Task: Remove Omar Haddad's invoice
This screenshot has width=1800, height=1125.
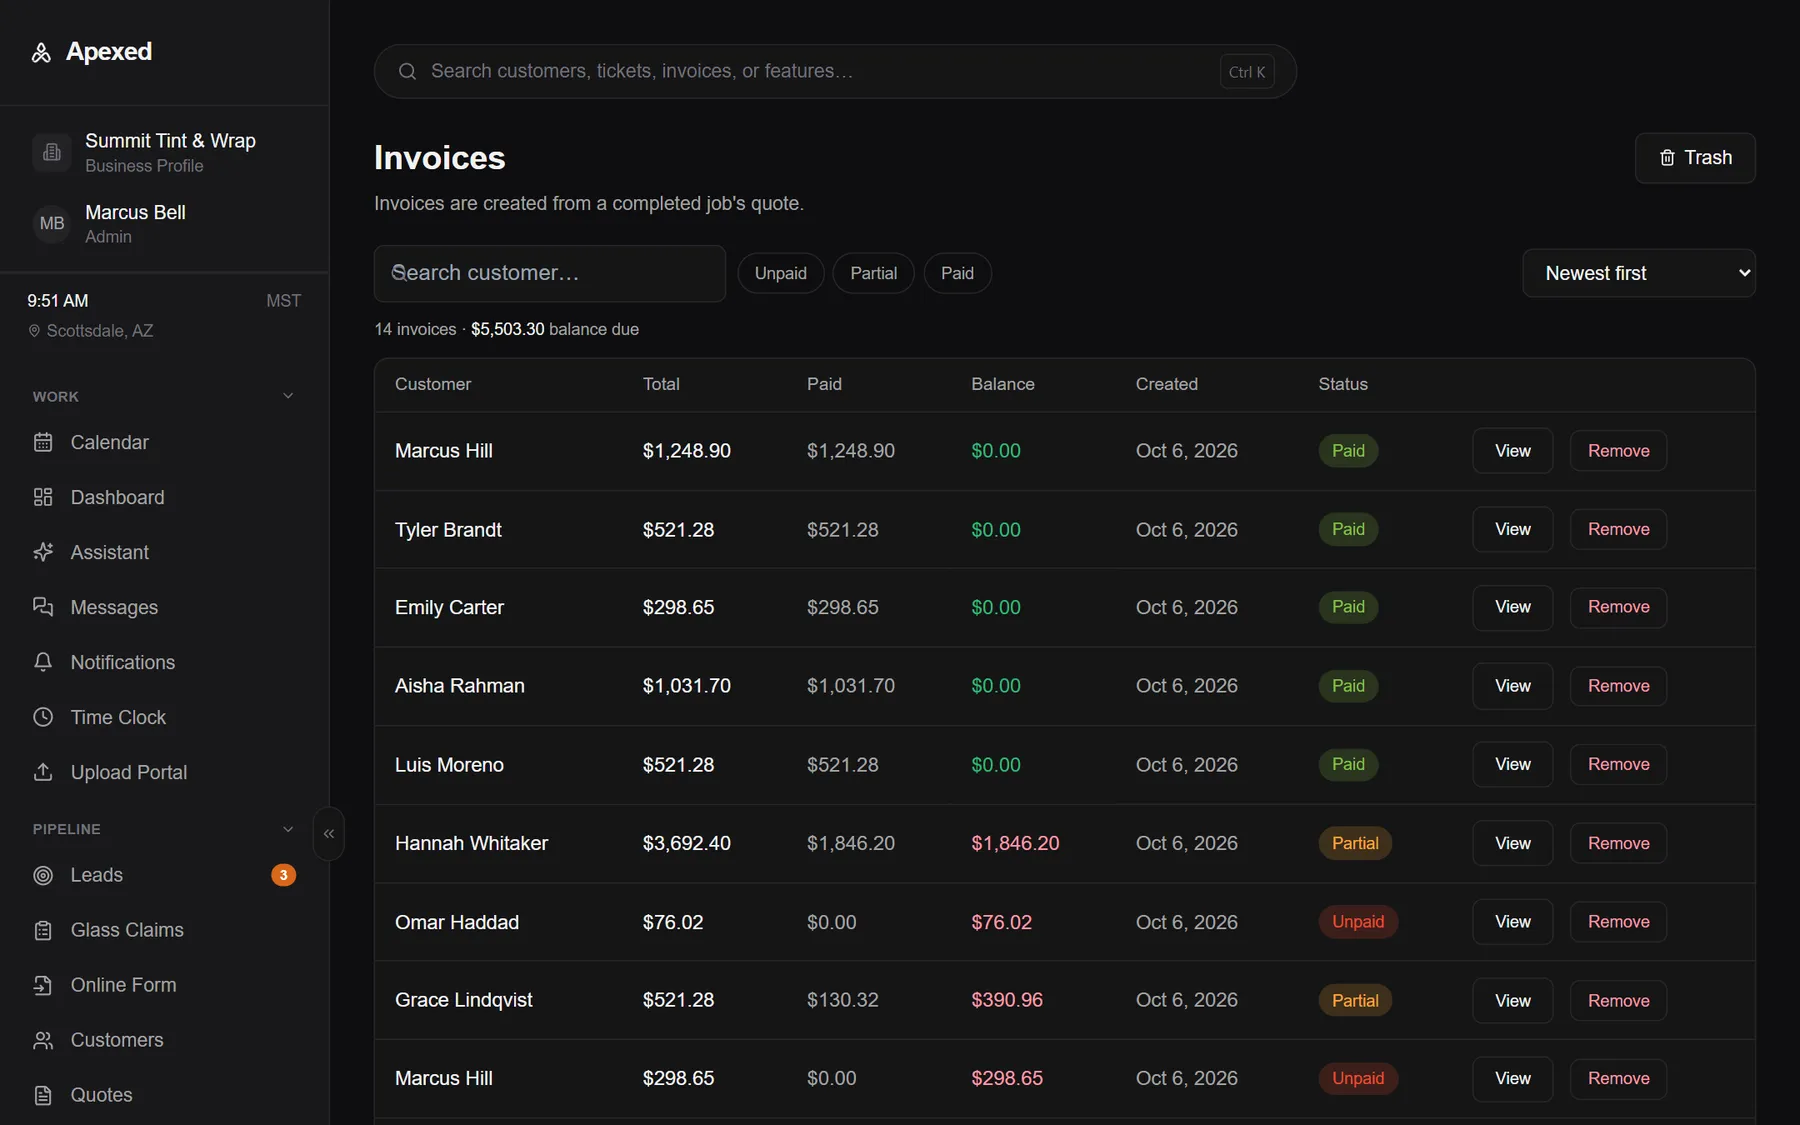Action: pos(1619,922)
